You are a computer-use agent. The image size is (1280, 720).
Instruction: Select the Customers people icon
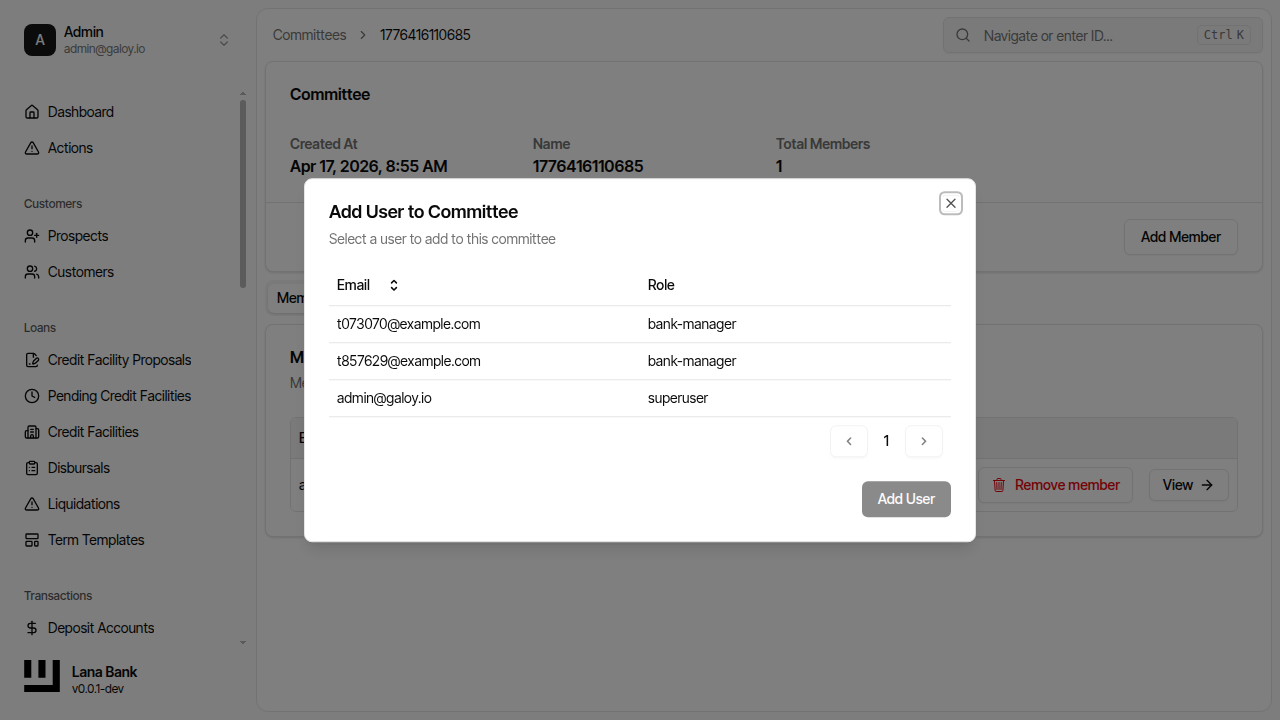tap(31, 271)
